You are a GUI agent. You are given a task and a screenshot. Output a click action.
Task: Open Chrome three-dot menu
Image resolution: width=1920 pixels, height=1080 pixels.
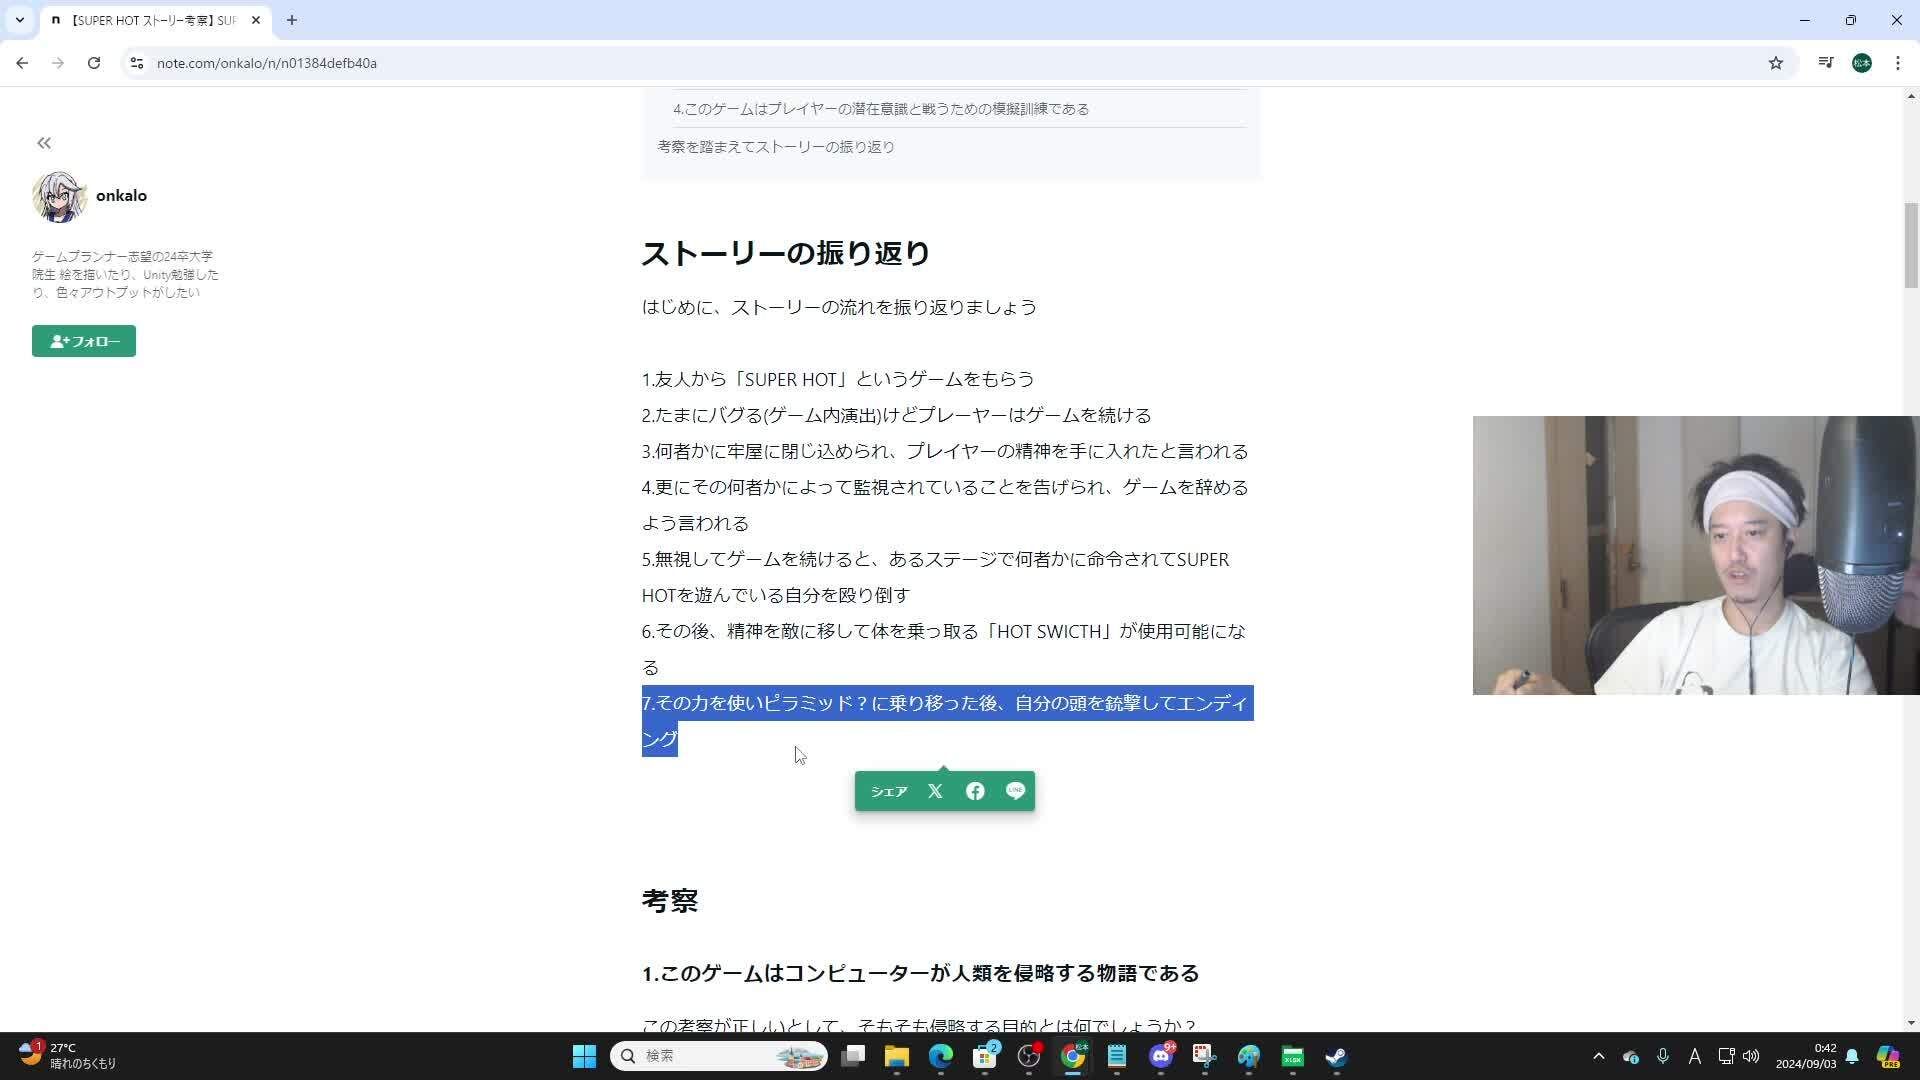tap(1898, 63)
